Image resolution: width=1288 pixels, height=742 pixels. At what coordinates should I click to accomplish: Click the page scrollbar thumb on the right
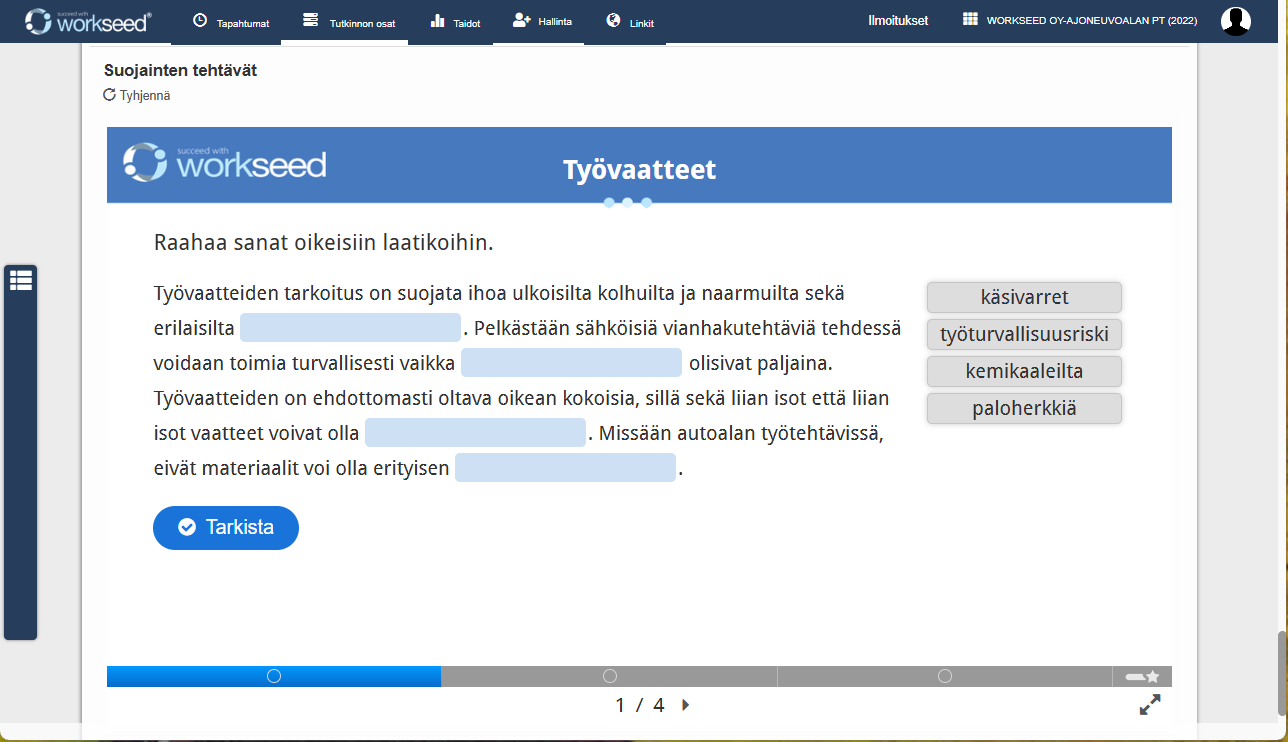tap(1281, 673)
